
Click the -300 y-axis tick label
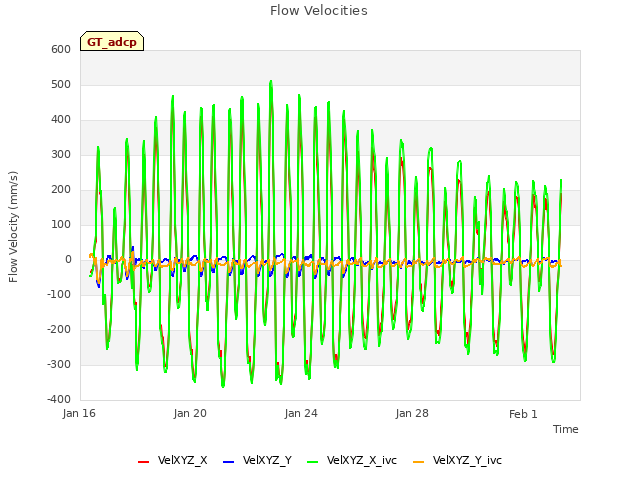(59, 364)
